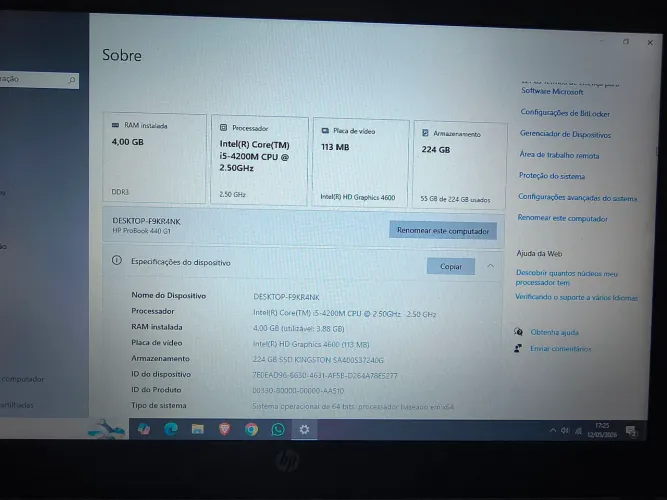
Task: Click 55 GB de 224 GB usados text
Action: tap(455, 199)
